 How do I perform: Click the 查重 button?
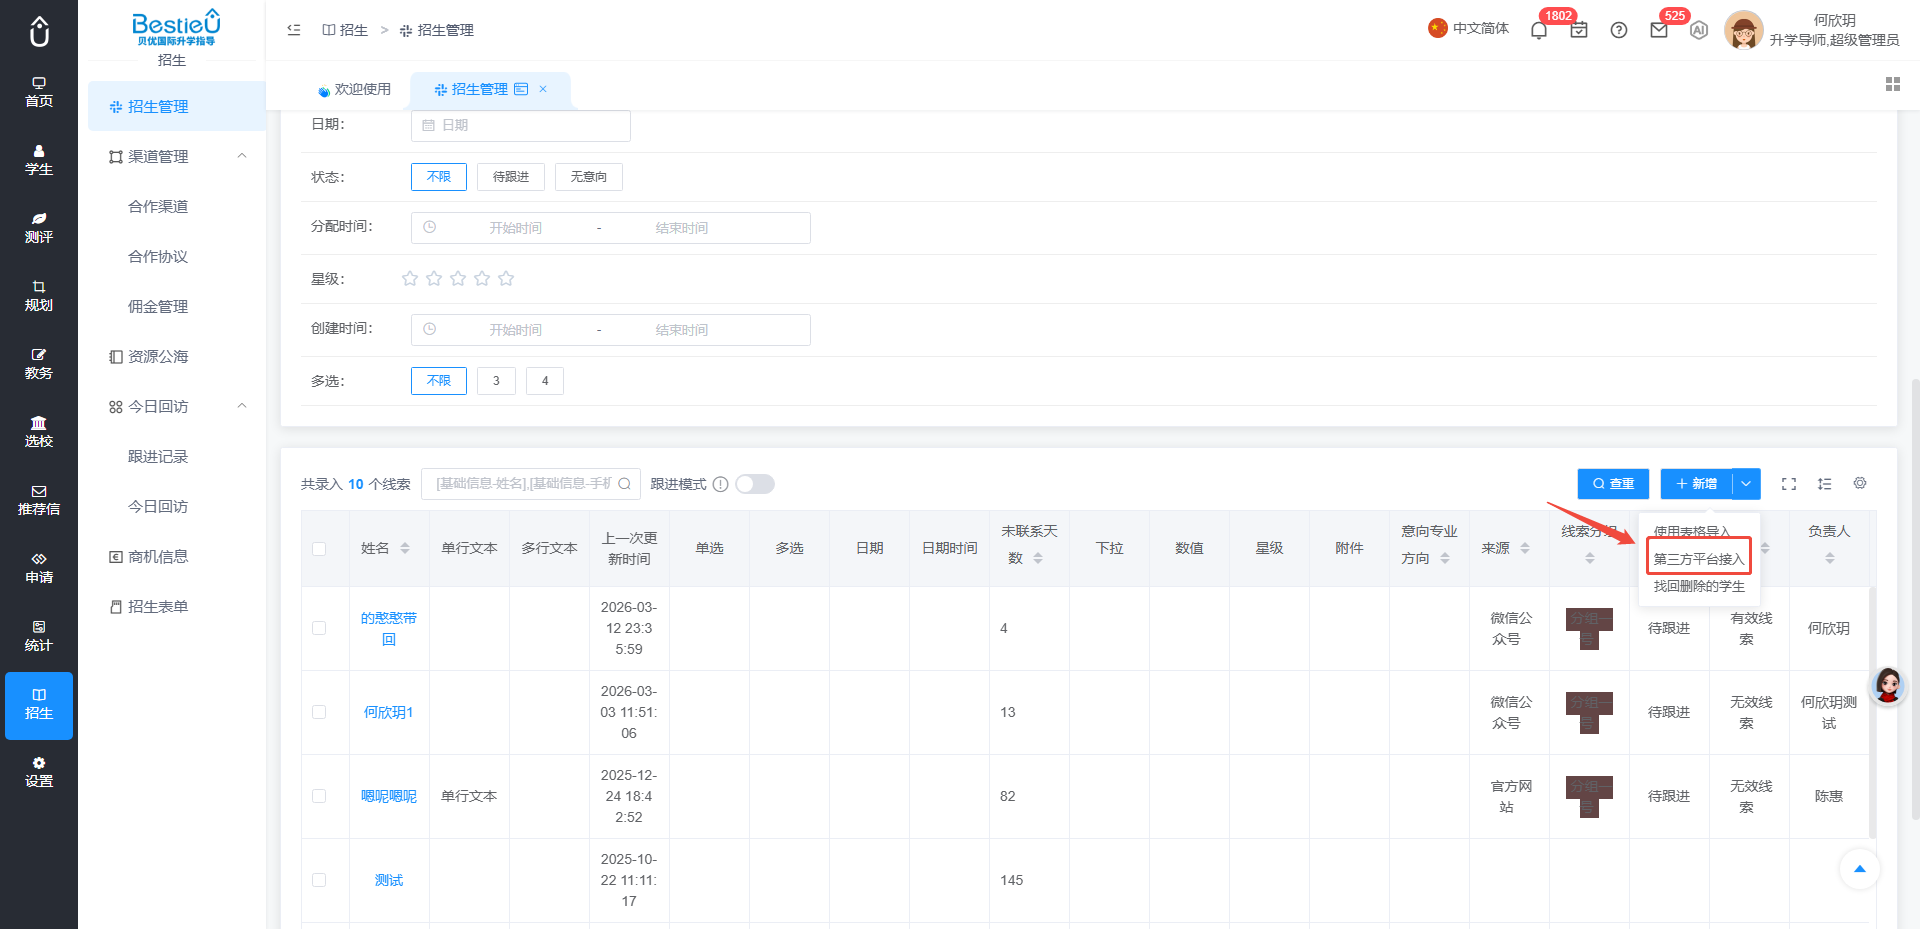[x=1613, y=484]
